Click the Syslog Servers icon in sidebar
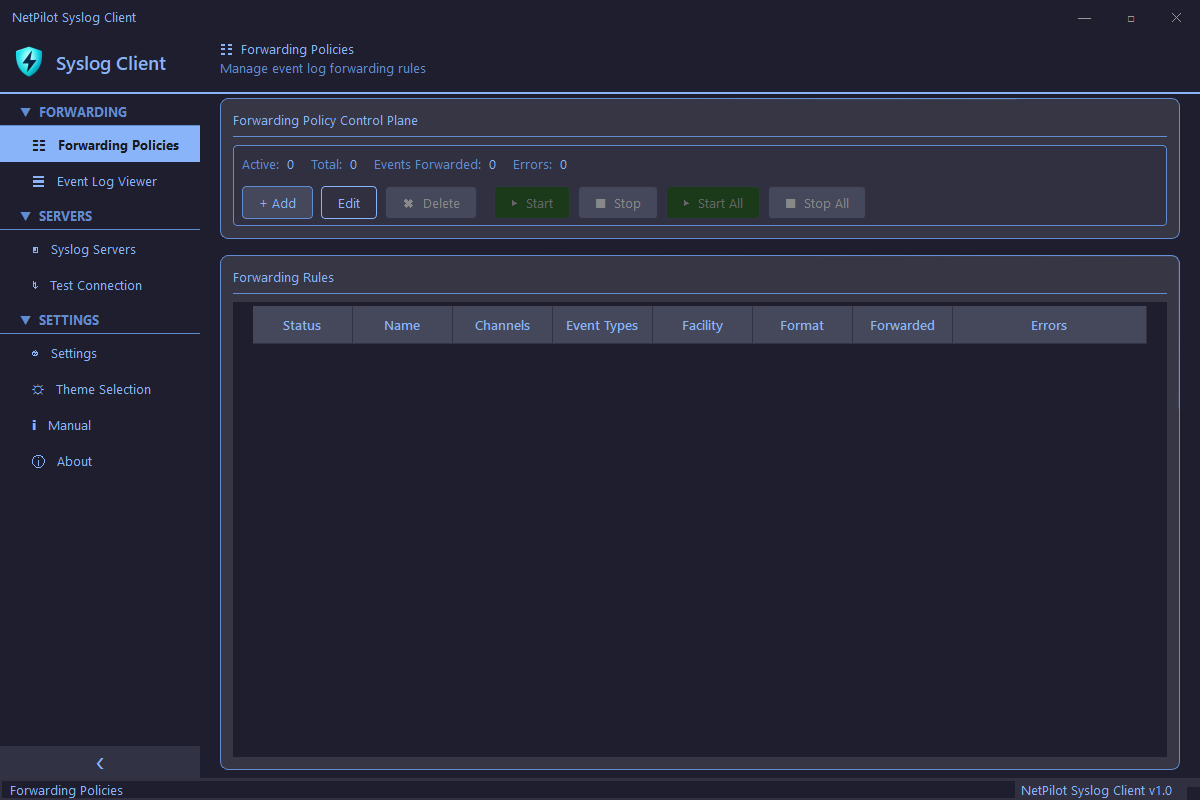This screenshot has width=1200, height=800. pyautogui.click(x=36, y=250)
